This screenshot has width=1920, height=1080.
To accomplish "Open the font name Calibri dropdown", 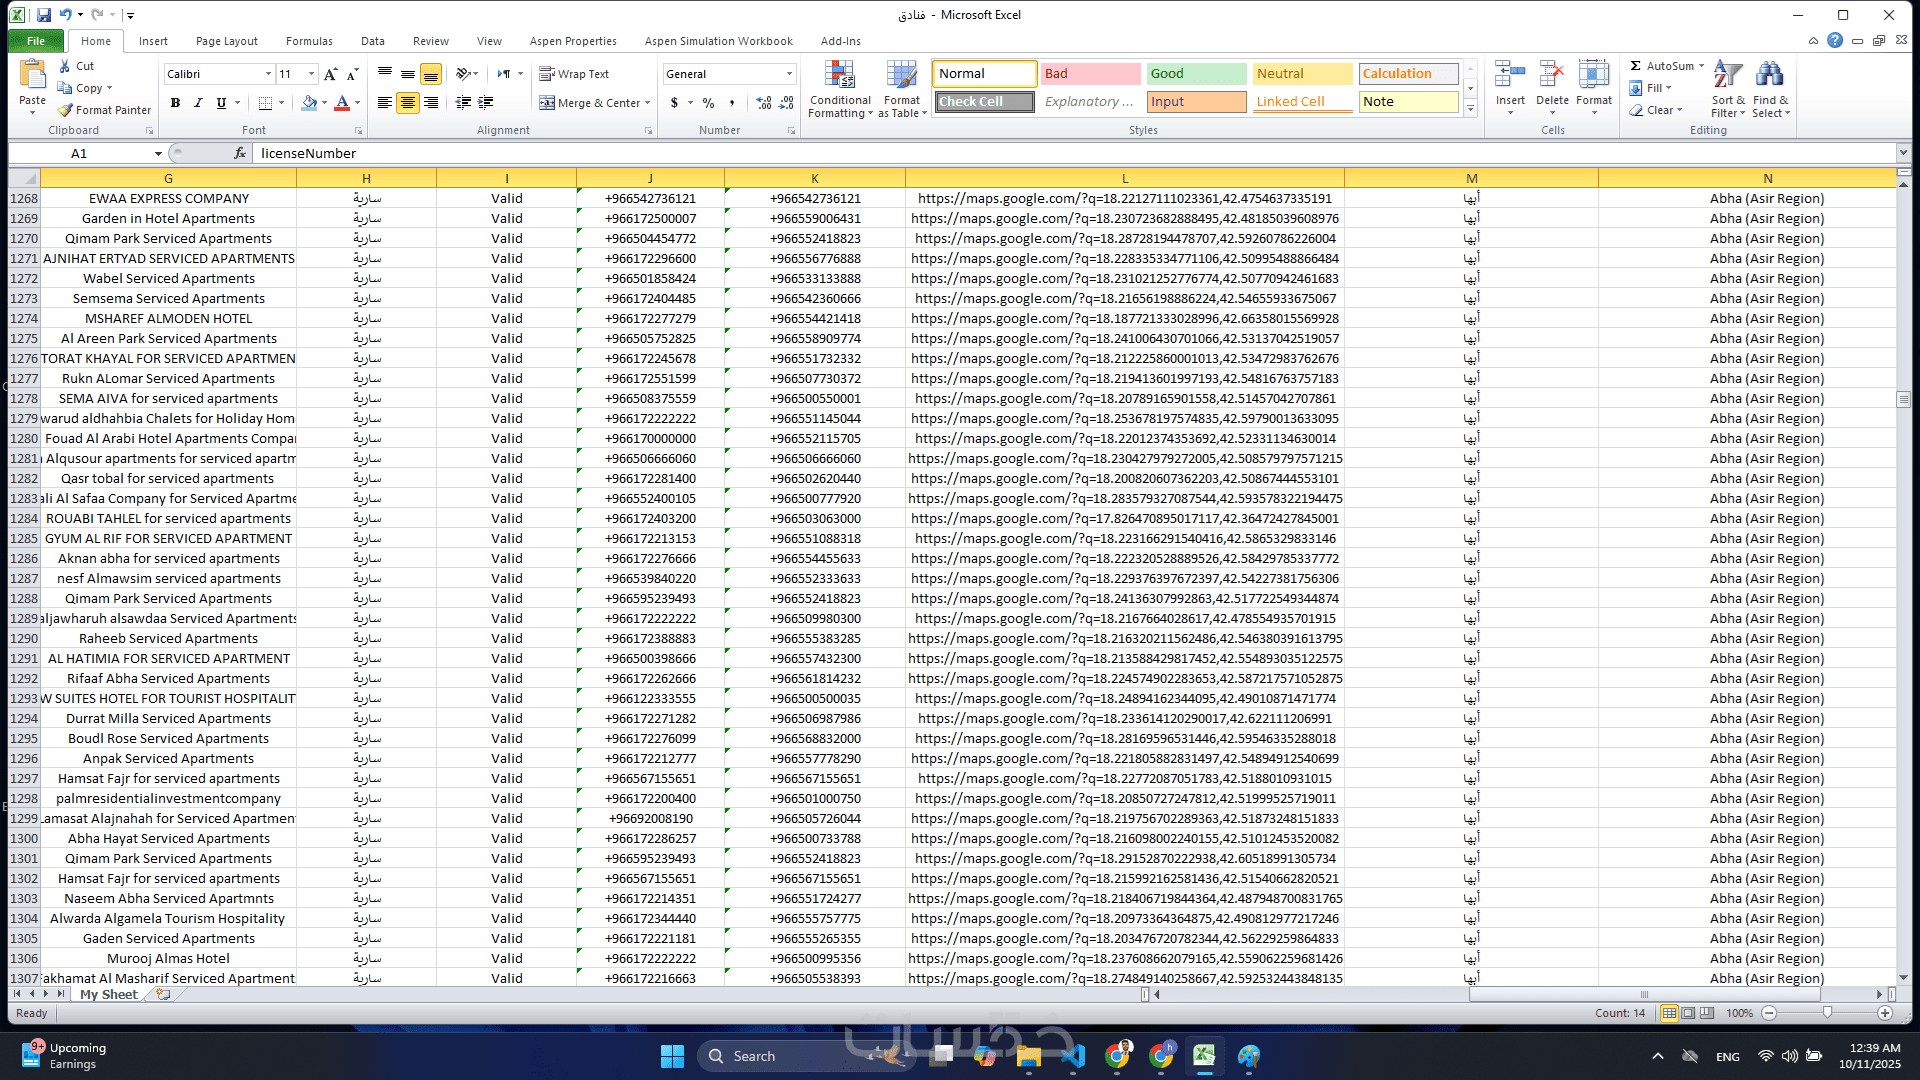I will tap(268, 74).
